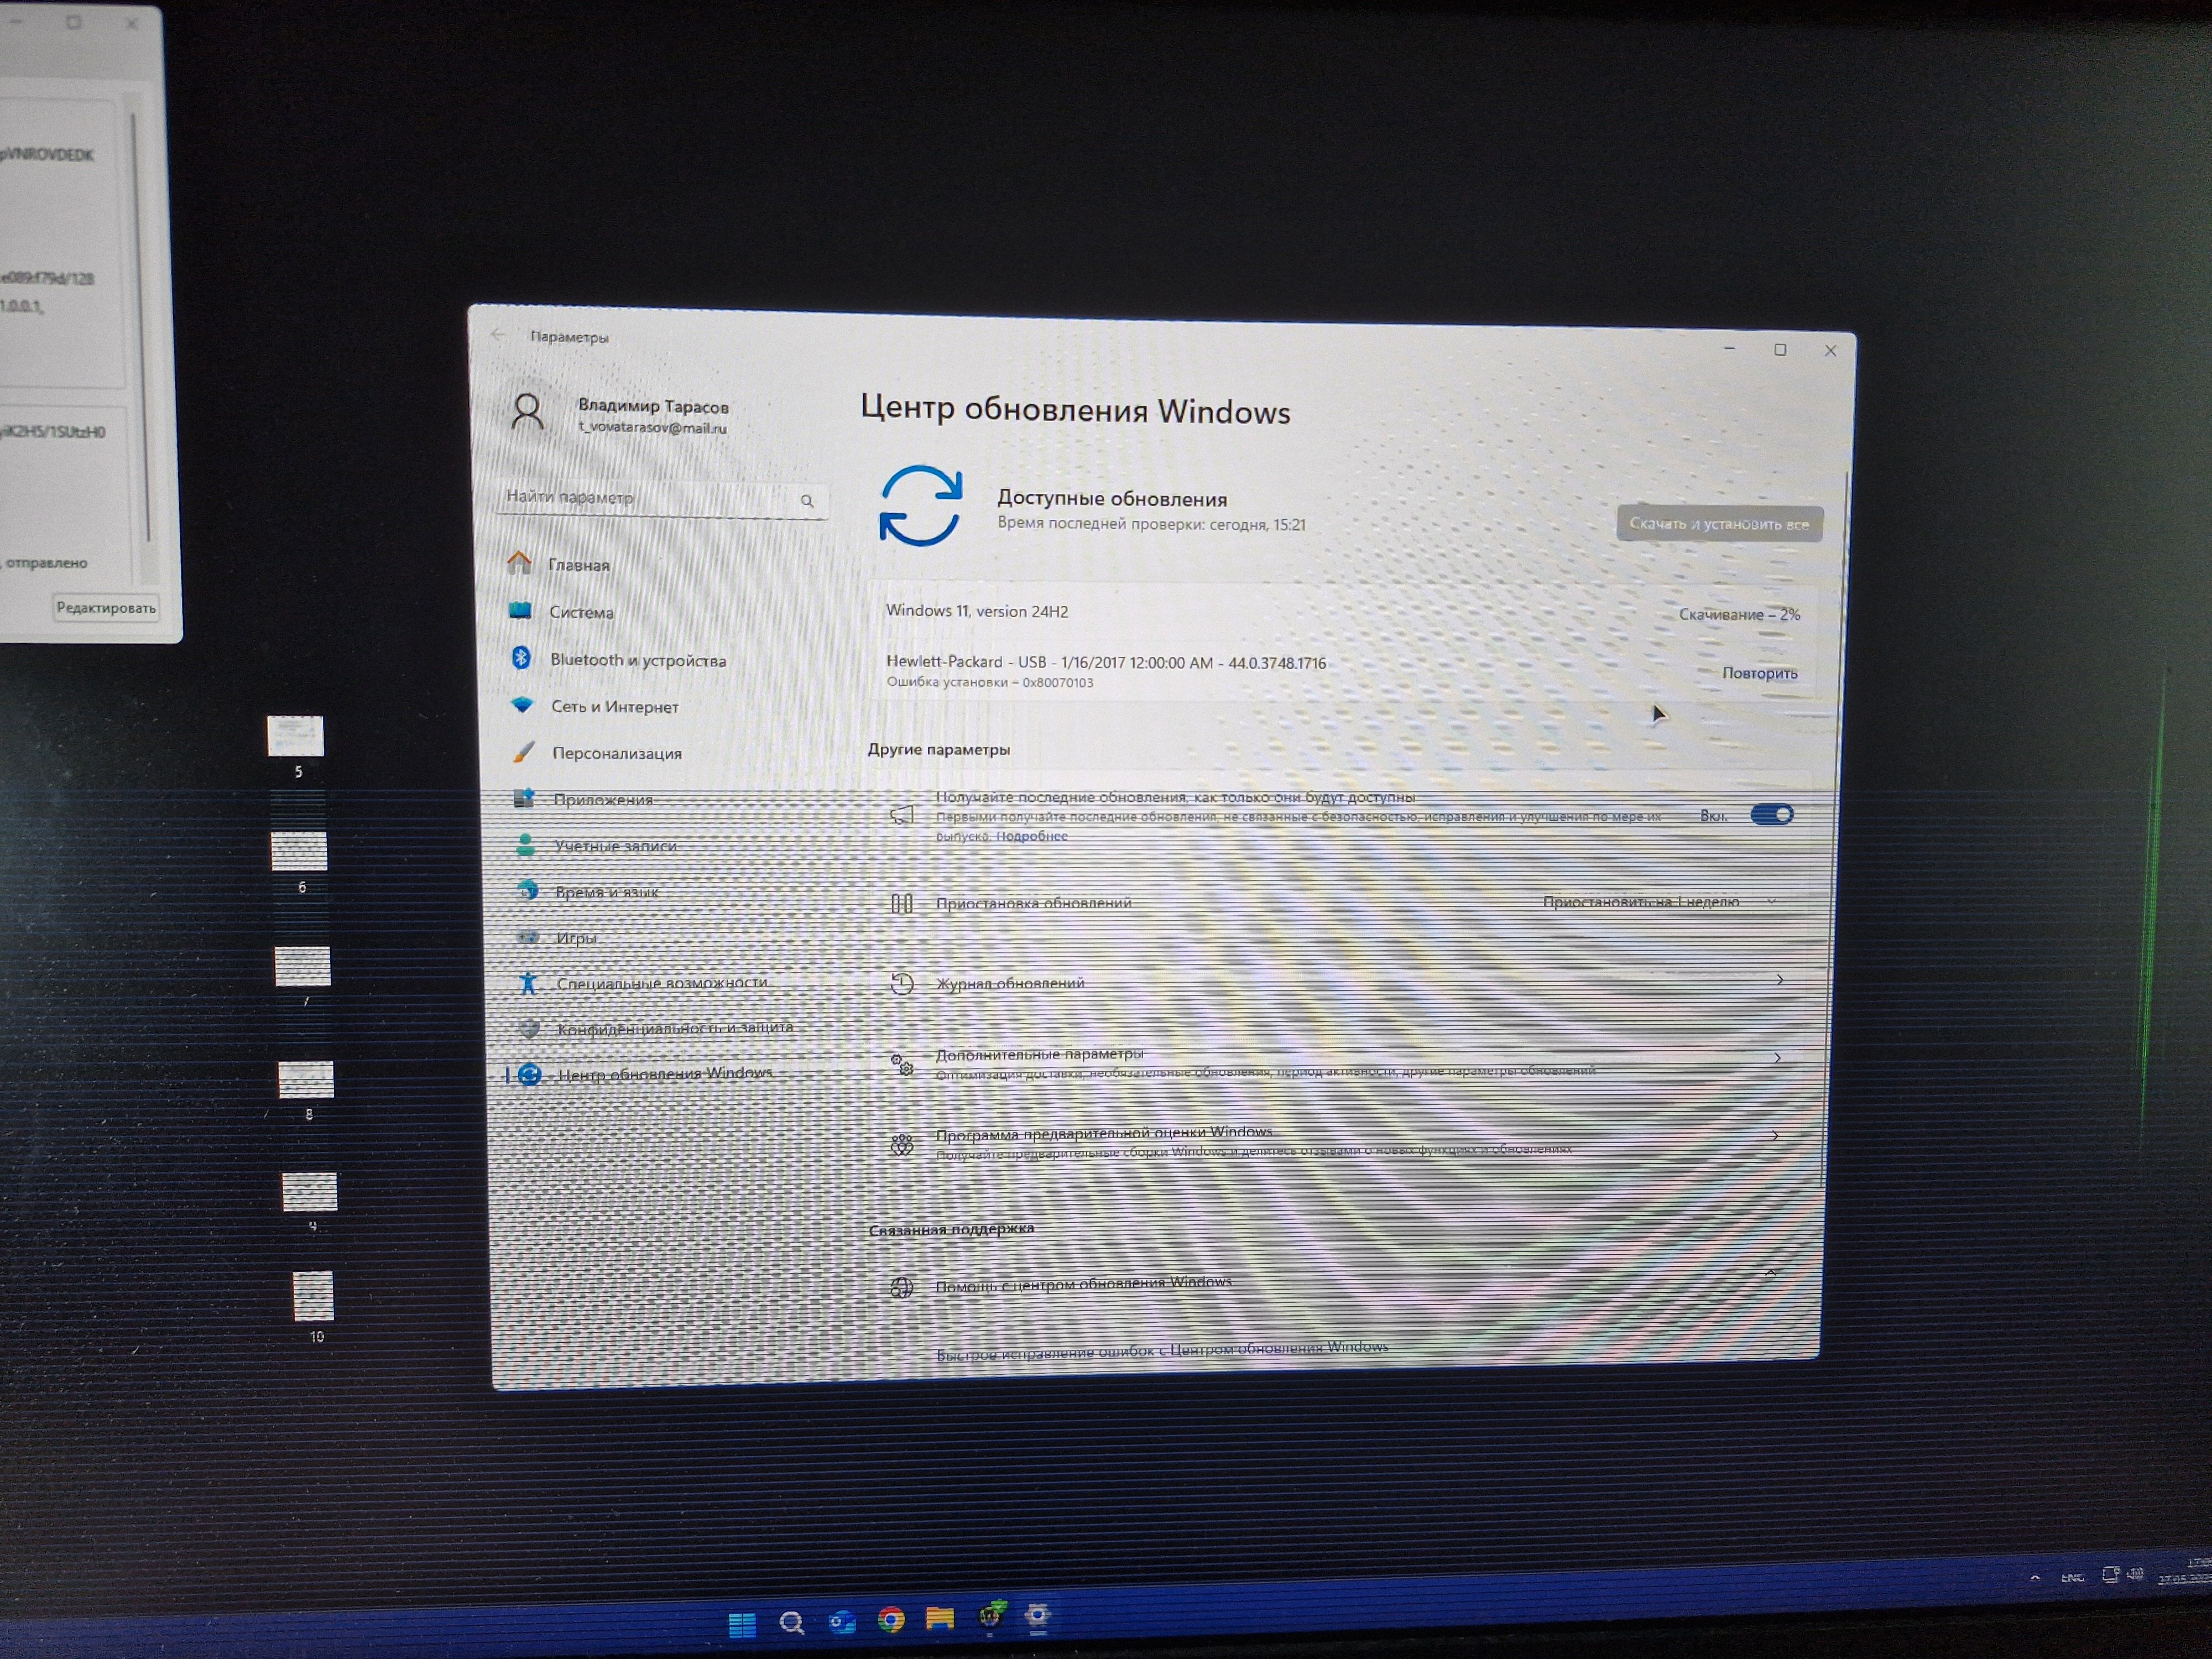Click the Центр обновления Windows sidebar icon
Viewport: 2212px width, 1659px height.
530,1075
